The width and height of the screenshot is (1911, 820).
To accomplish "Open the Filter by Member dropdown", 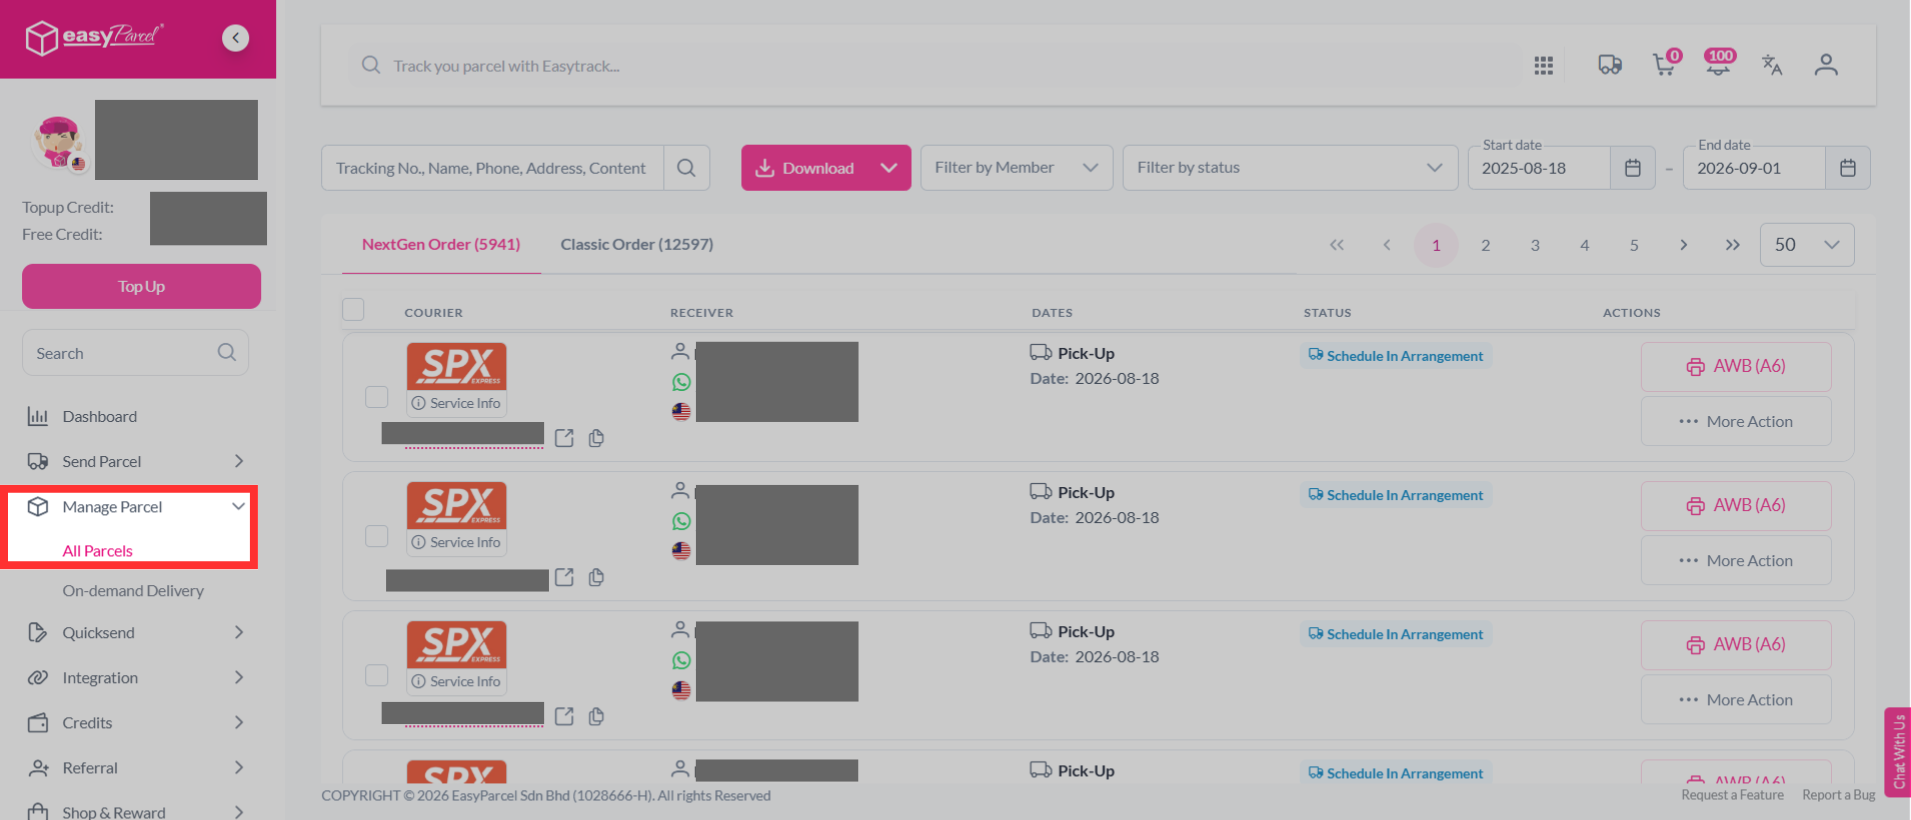I will 1016,168.
